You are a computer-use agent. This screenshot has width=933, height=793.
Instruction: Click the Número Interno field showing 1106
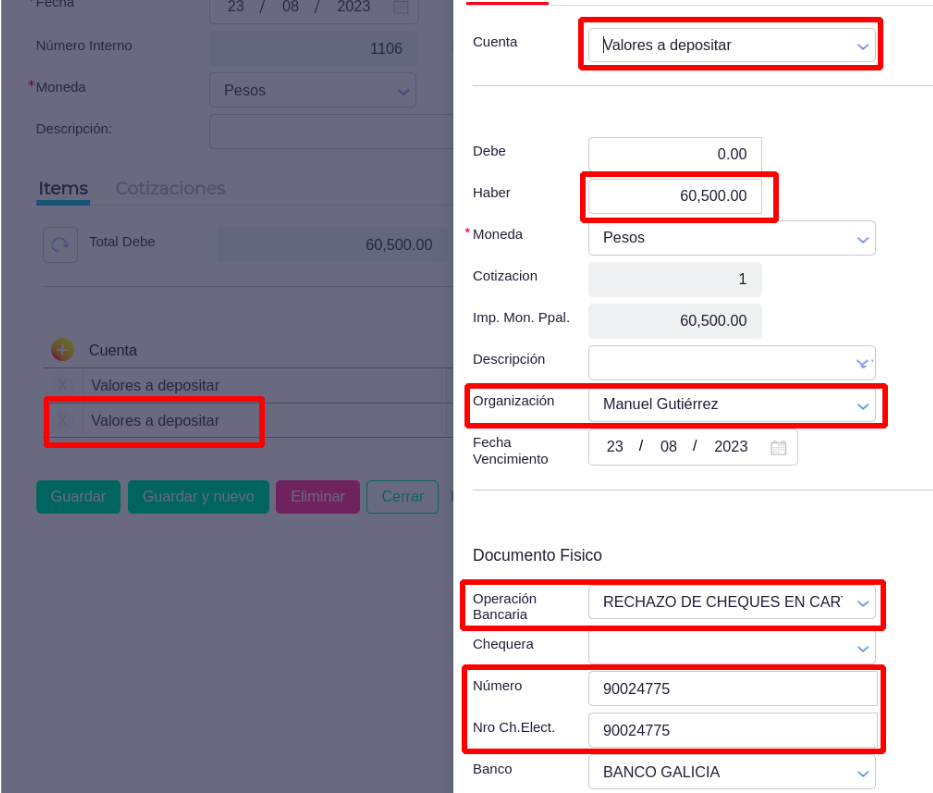pyautogui.click(x=312, y=48)
